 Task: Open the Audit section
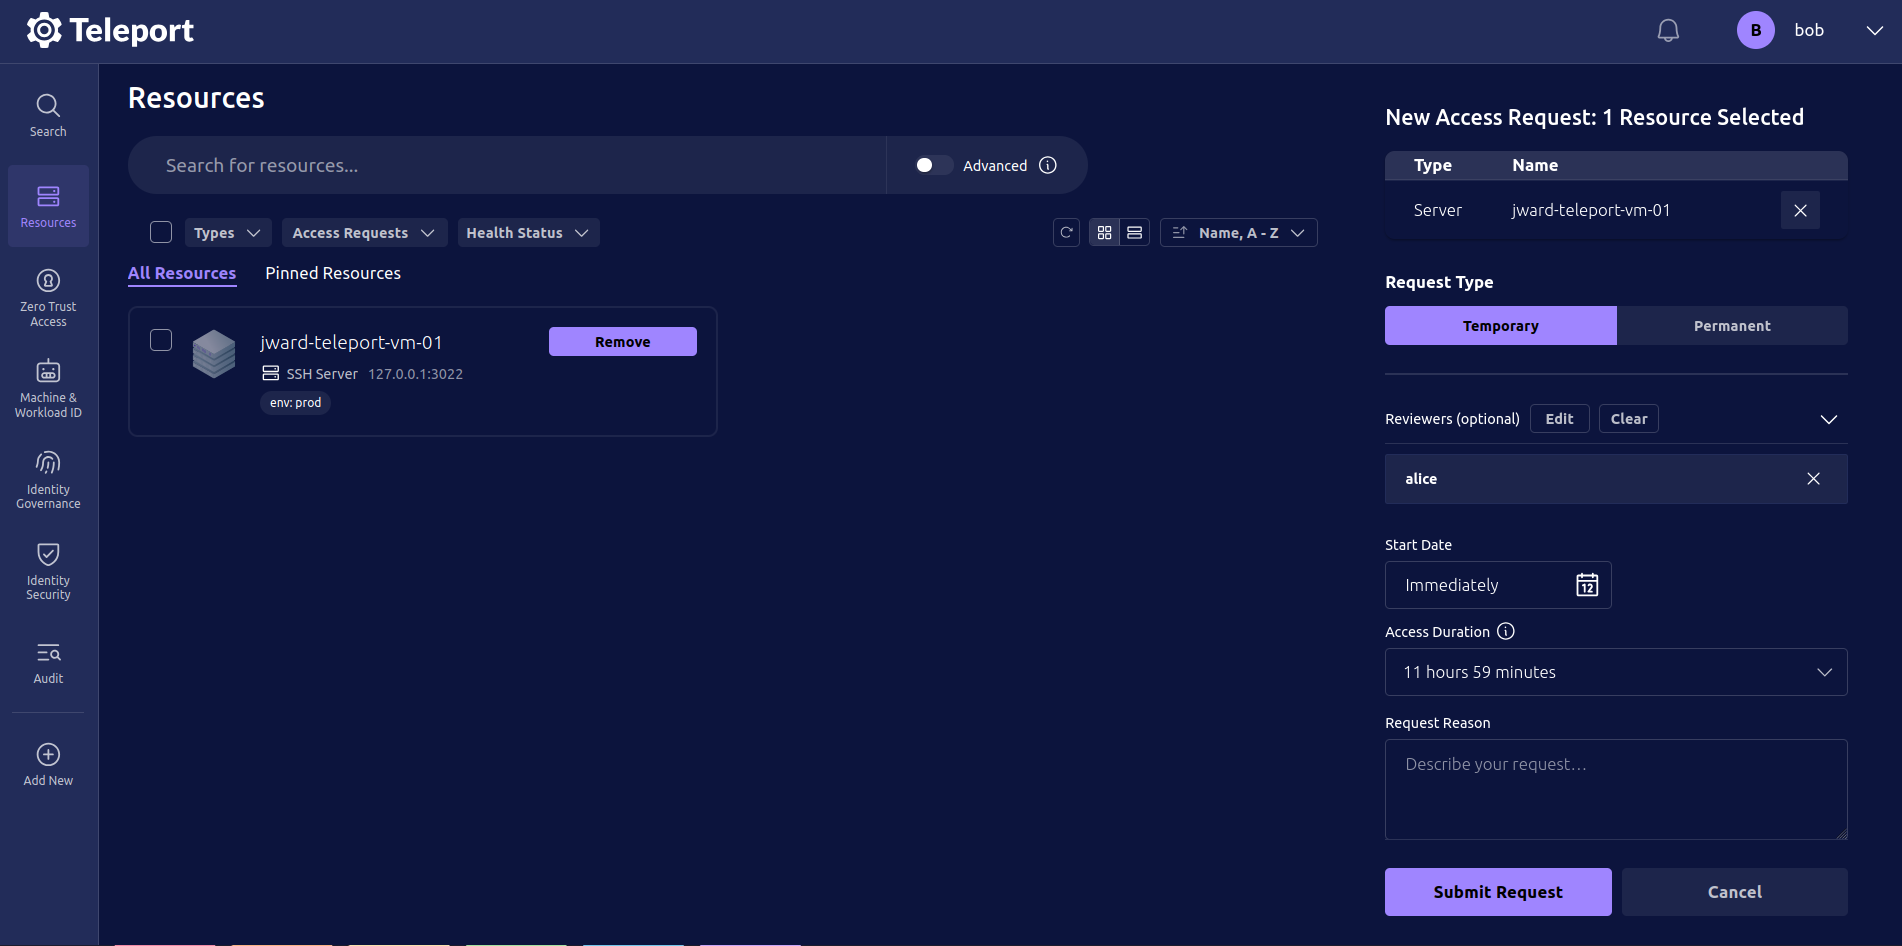click(x=48, y=662)
